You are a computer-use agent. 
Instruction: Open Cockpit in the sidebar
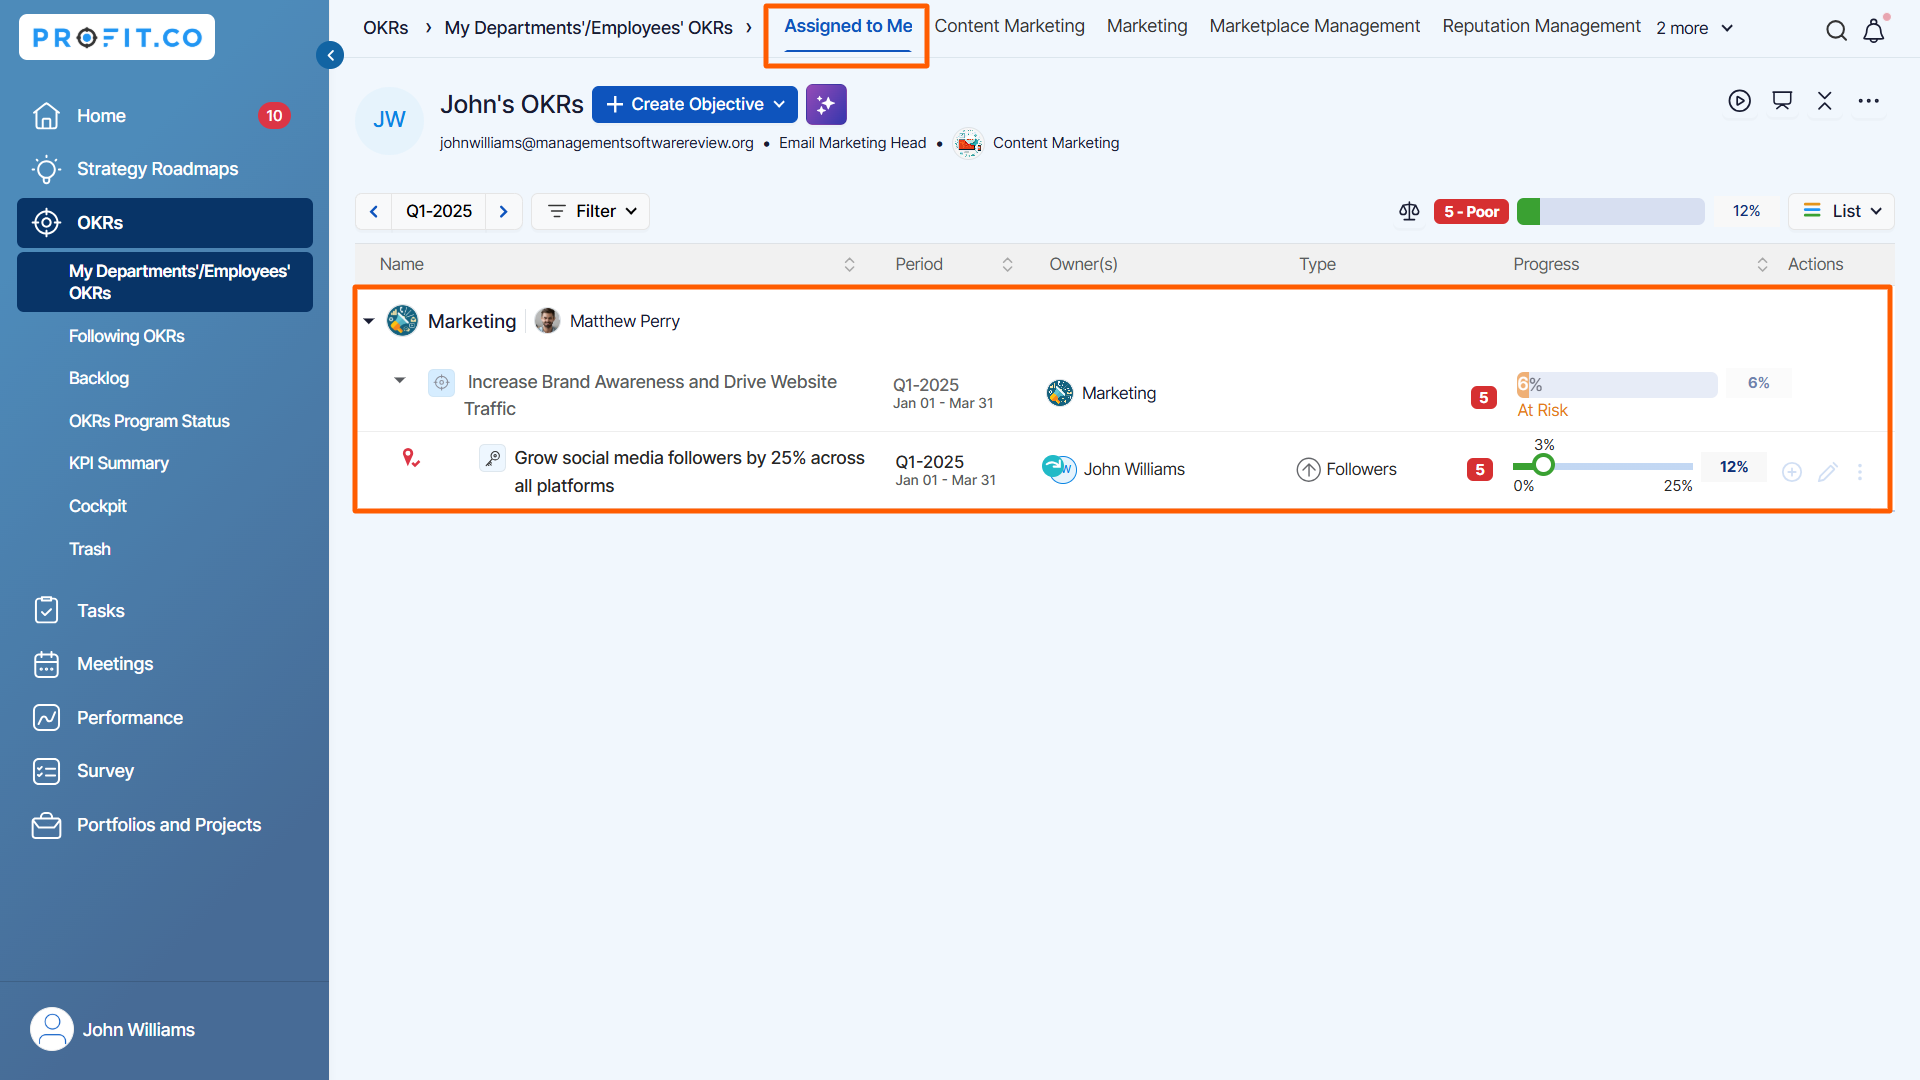98,506
